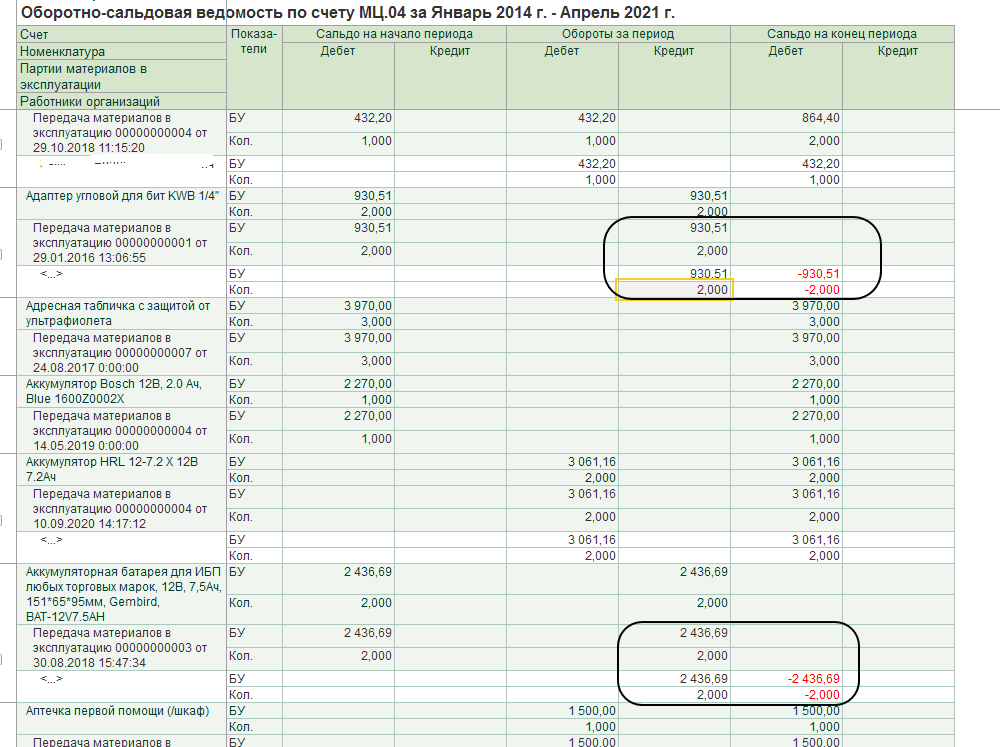
Task: Select the yellow-outlined 2,000 credit cell
Action: [675, 289]
